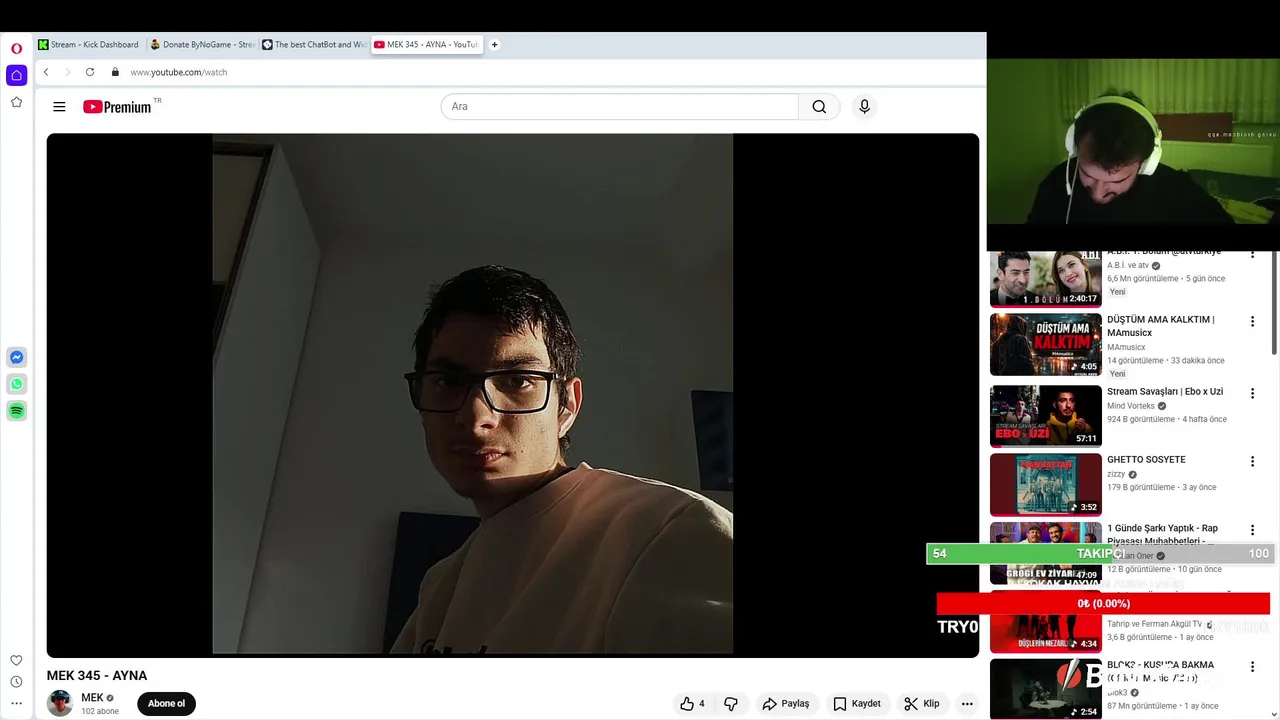Reload the YouTube page
This screenshot has height=720, width=1280.
pos(90,72)
